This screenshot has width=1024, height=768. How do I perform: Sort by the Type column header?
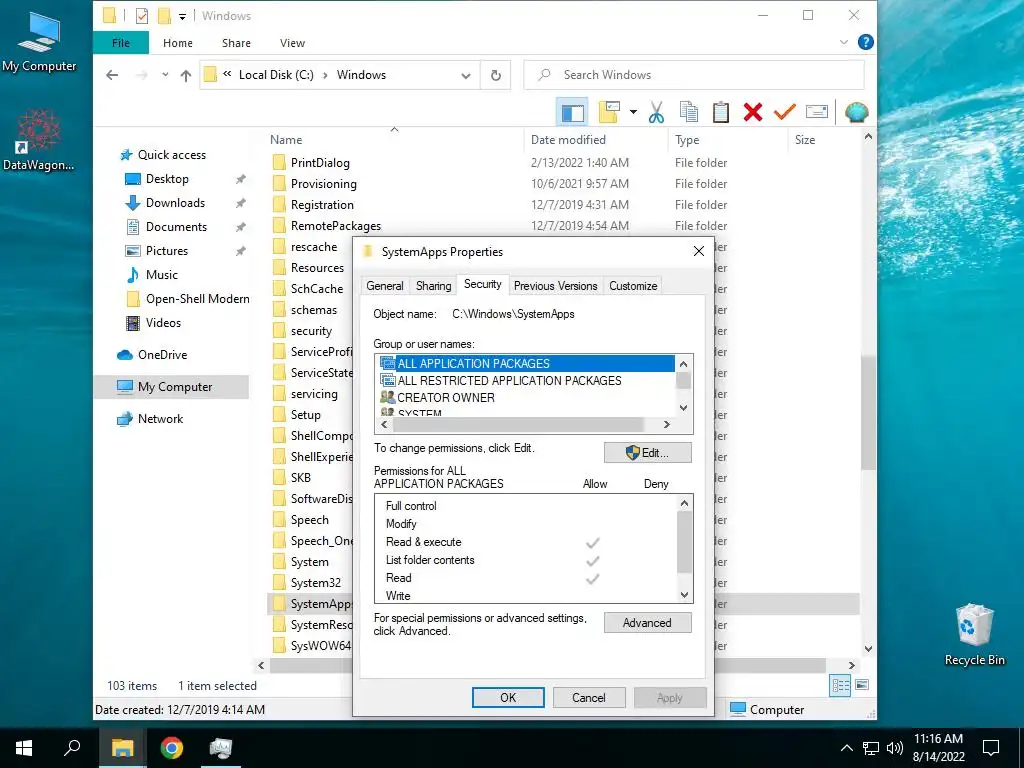(687, 140)
